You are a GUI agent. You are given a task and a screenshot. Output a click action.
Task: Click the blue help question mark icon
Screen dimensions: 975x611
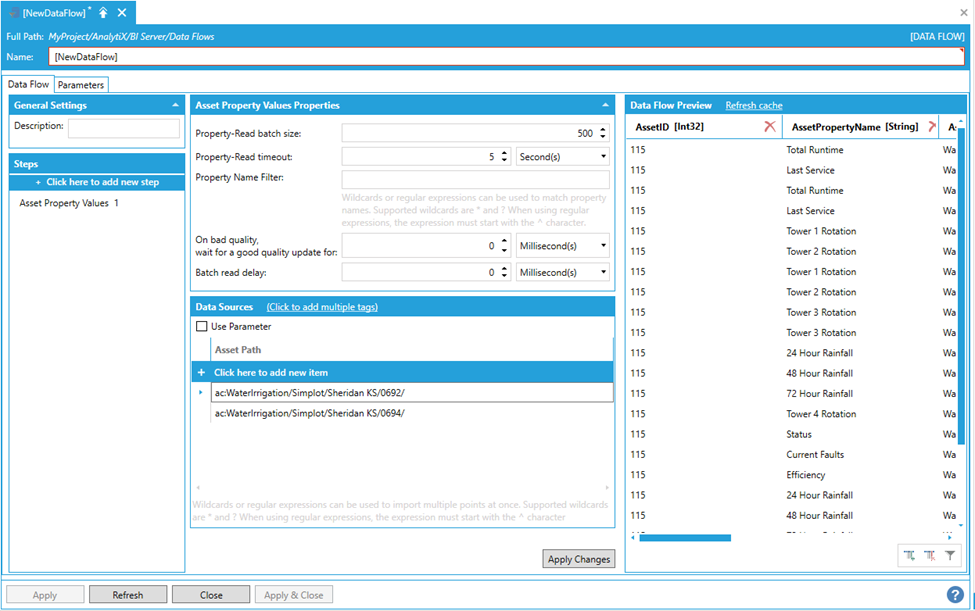click(x=955, y=594)
